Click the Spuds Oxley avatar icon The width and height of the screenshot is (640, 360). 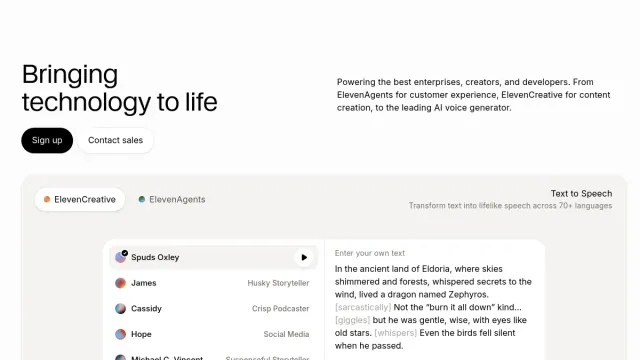pos(120,257)
